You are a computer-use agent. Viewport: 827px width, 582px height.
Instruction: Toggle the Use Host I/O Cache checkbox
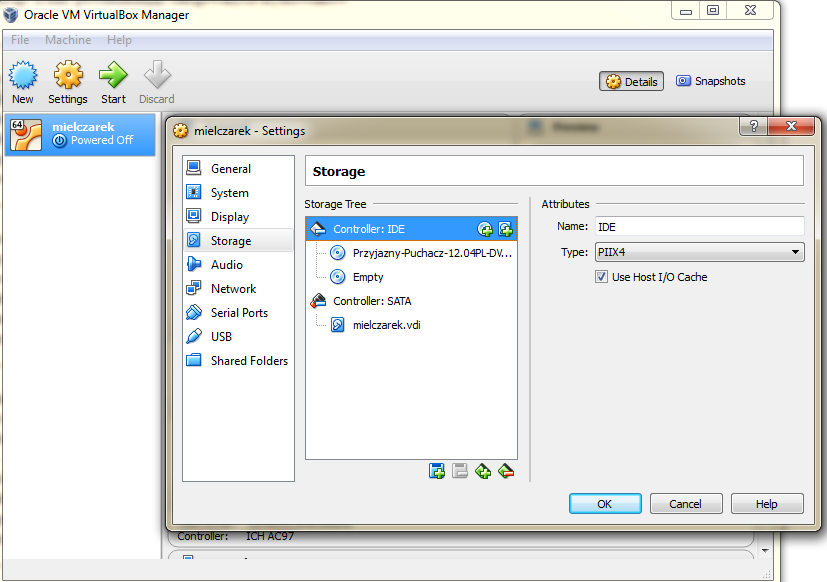(601, 276)
